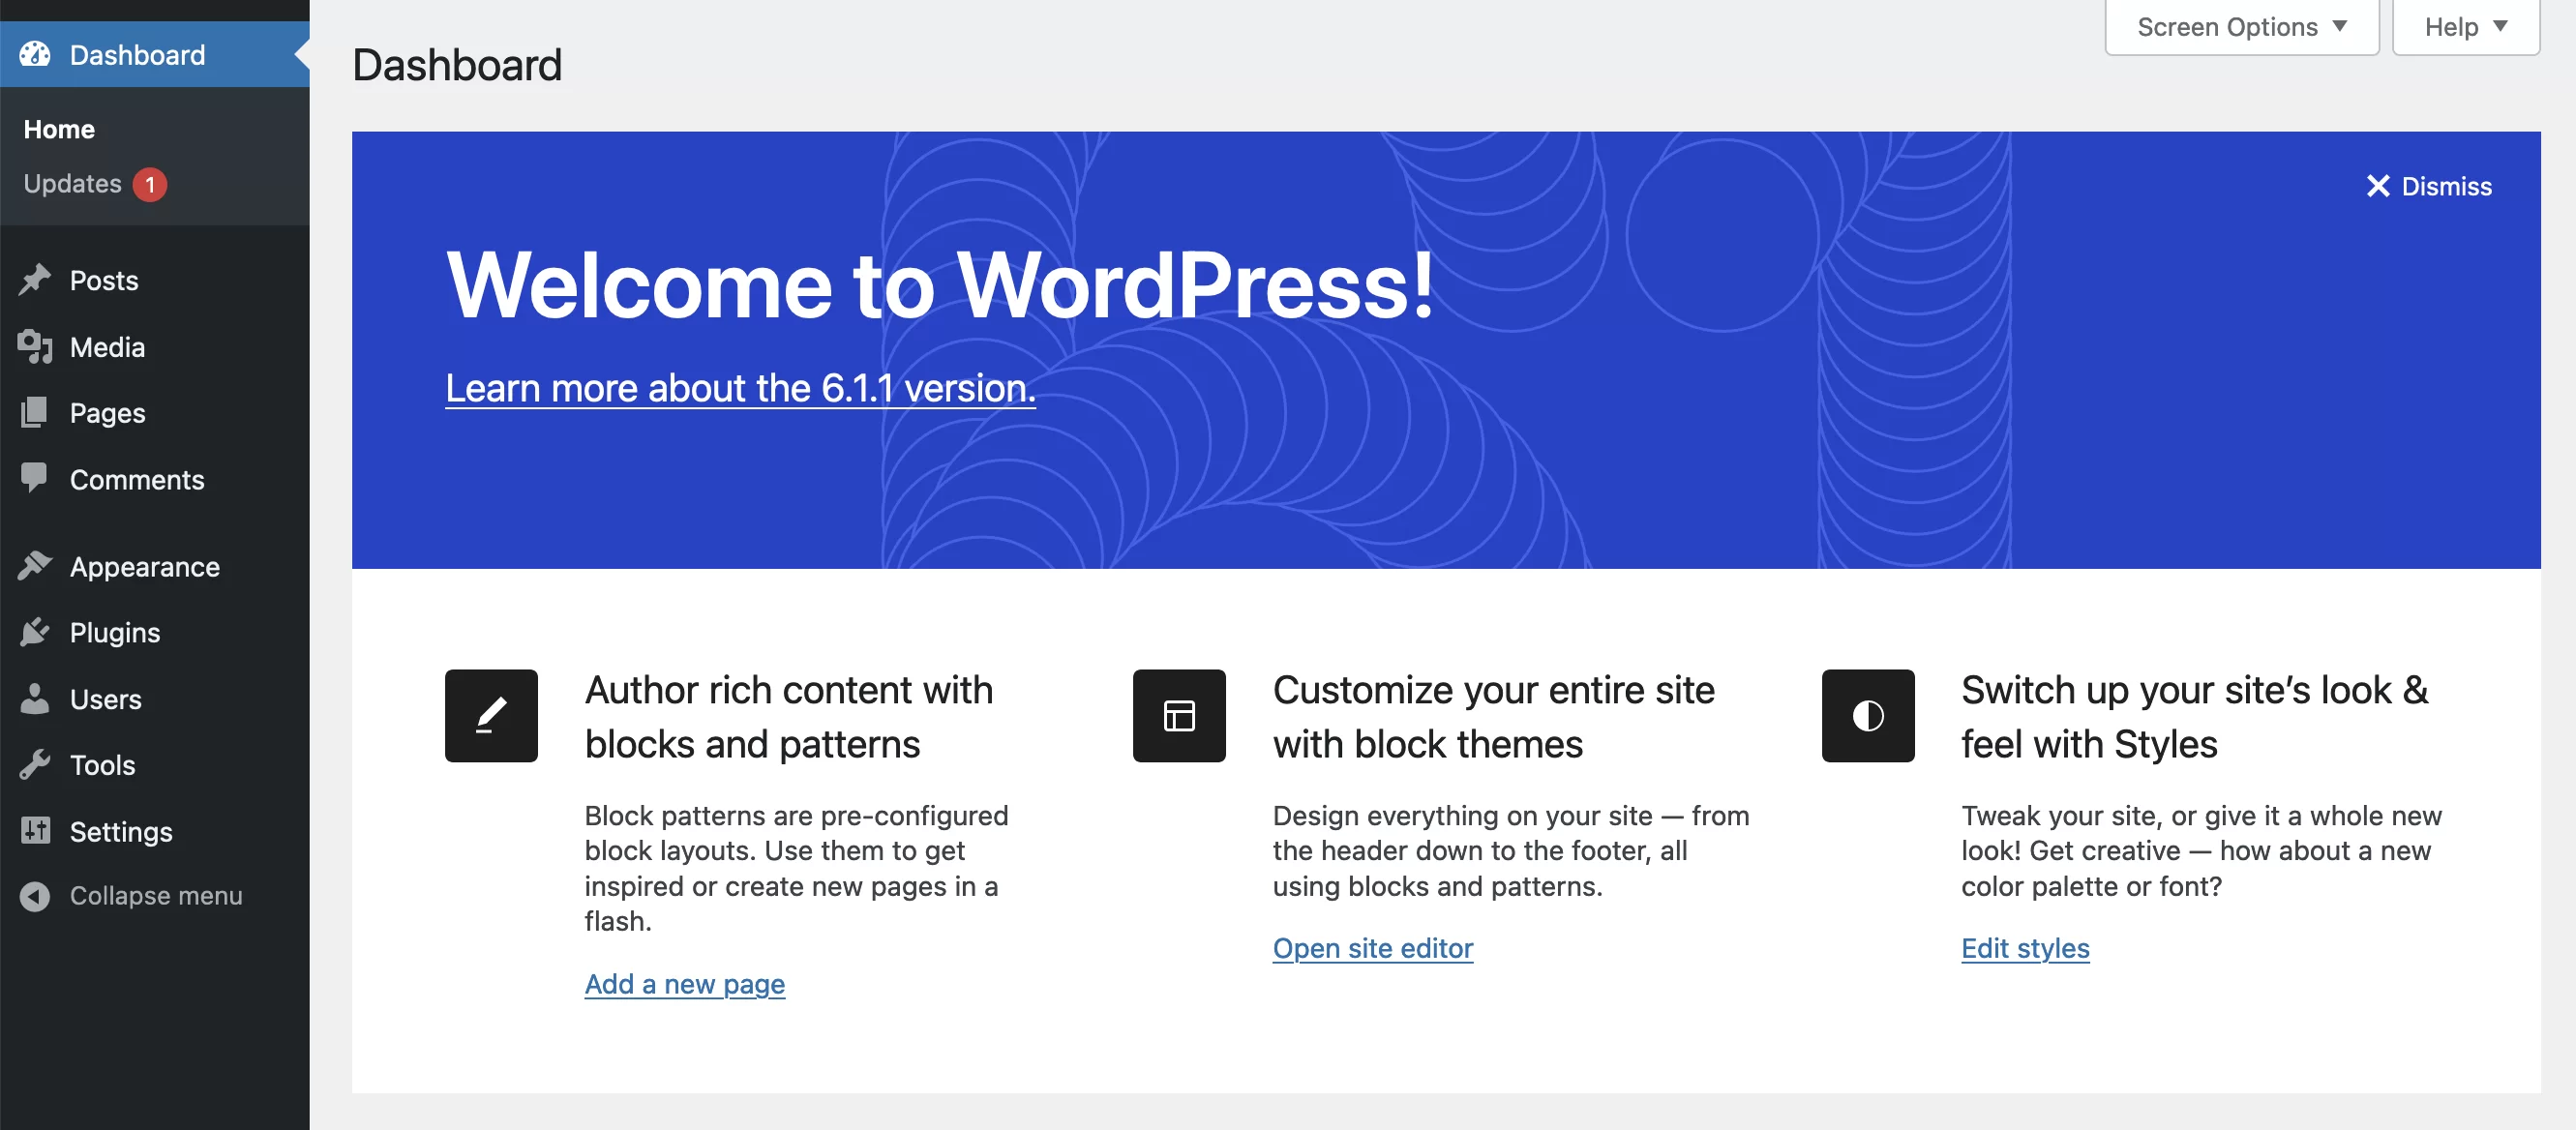Click the Users icon in sidebar
Image resolution: width=2576 pixels, height=1130 pixels.
(35, 699)
